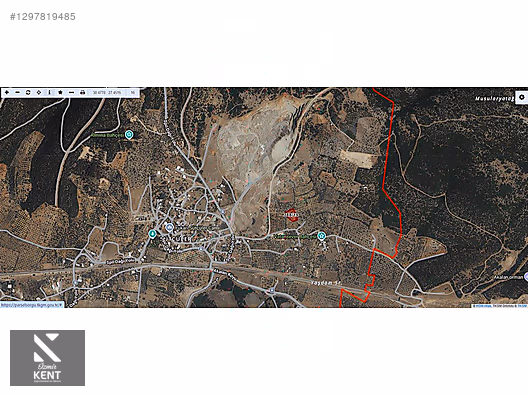Click the map attribution text
528x396 pixels.
[x=500, y=306]
